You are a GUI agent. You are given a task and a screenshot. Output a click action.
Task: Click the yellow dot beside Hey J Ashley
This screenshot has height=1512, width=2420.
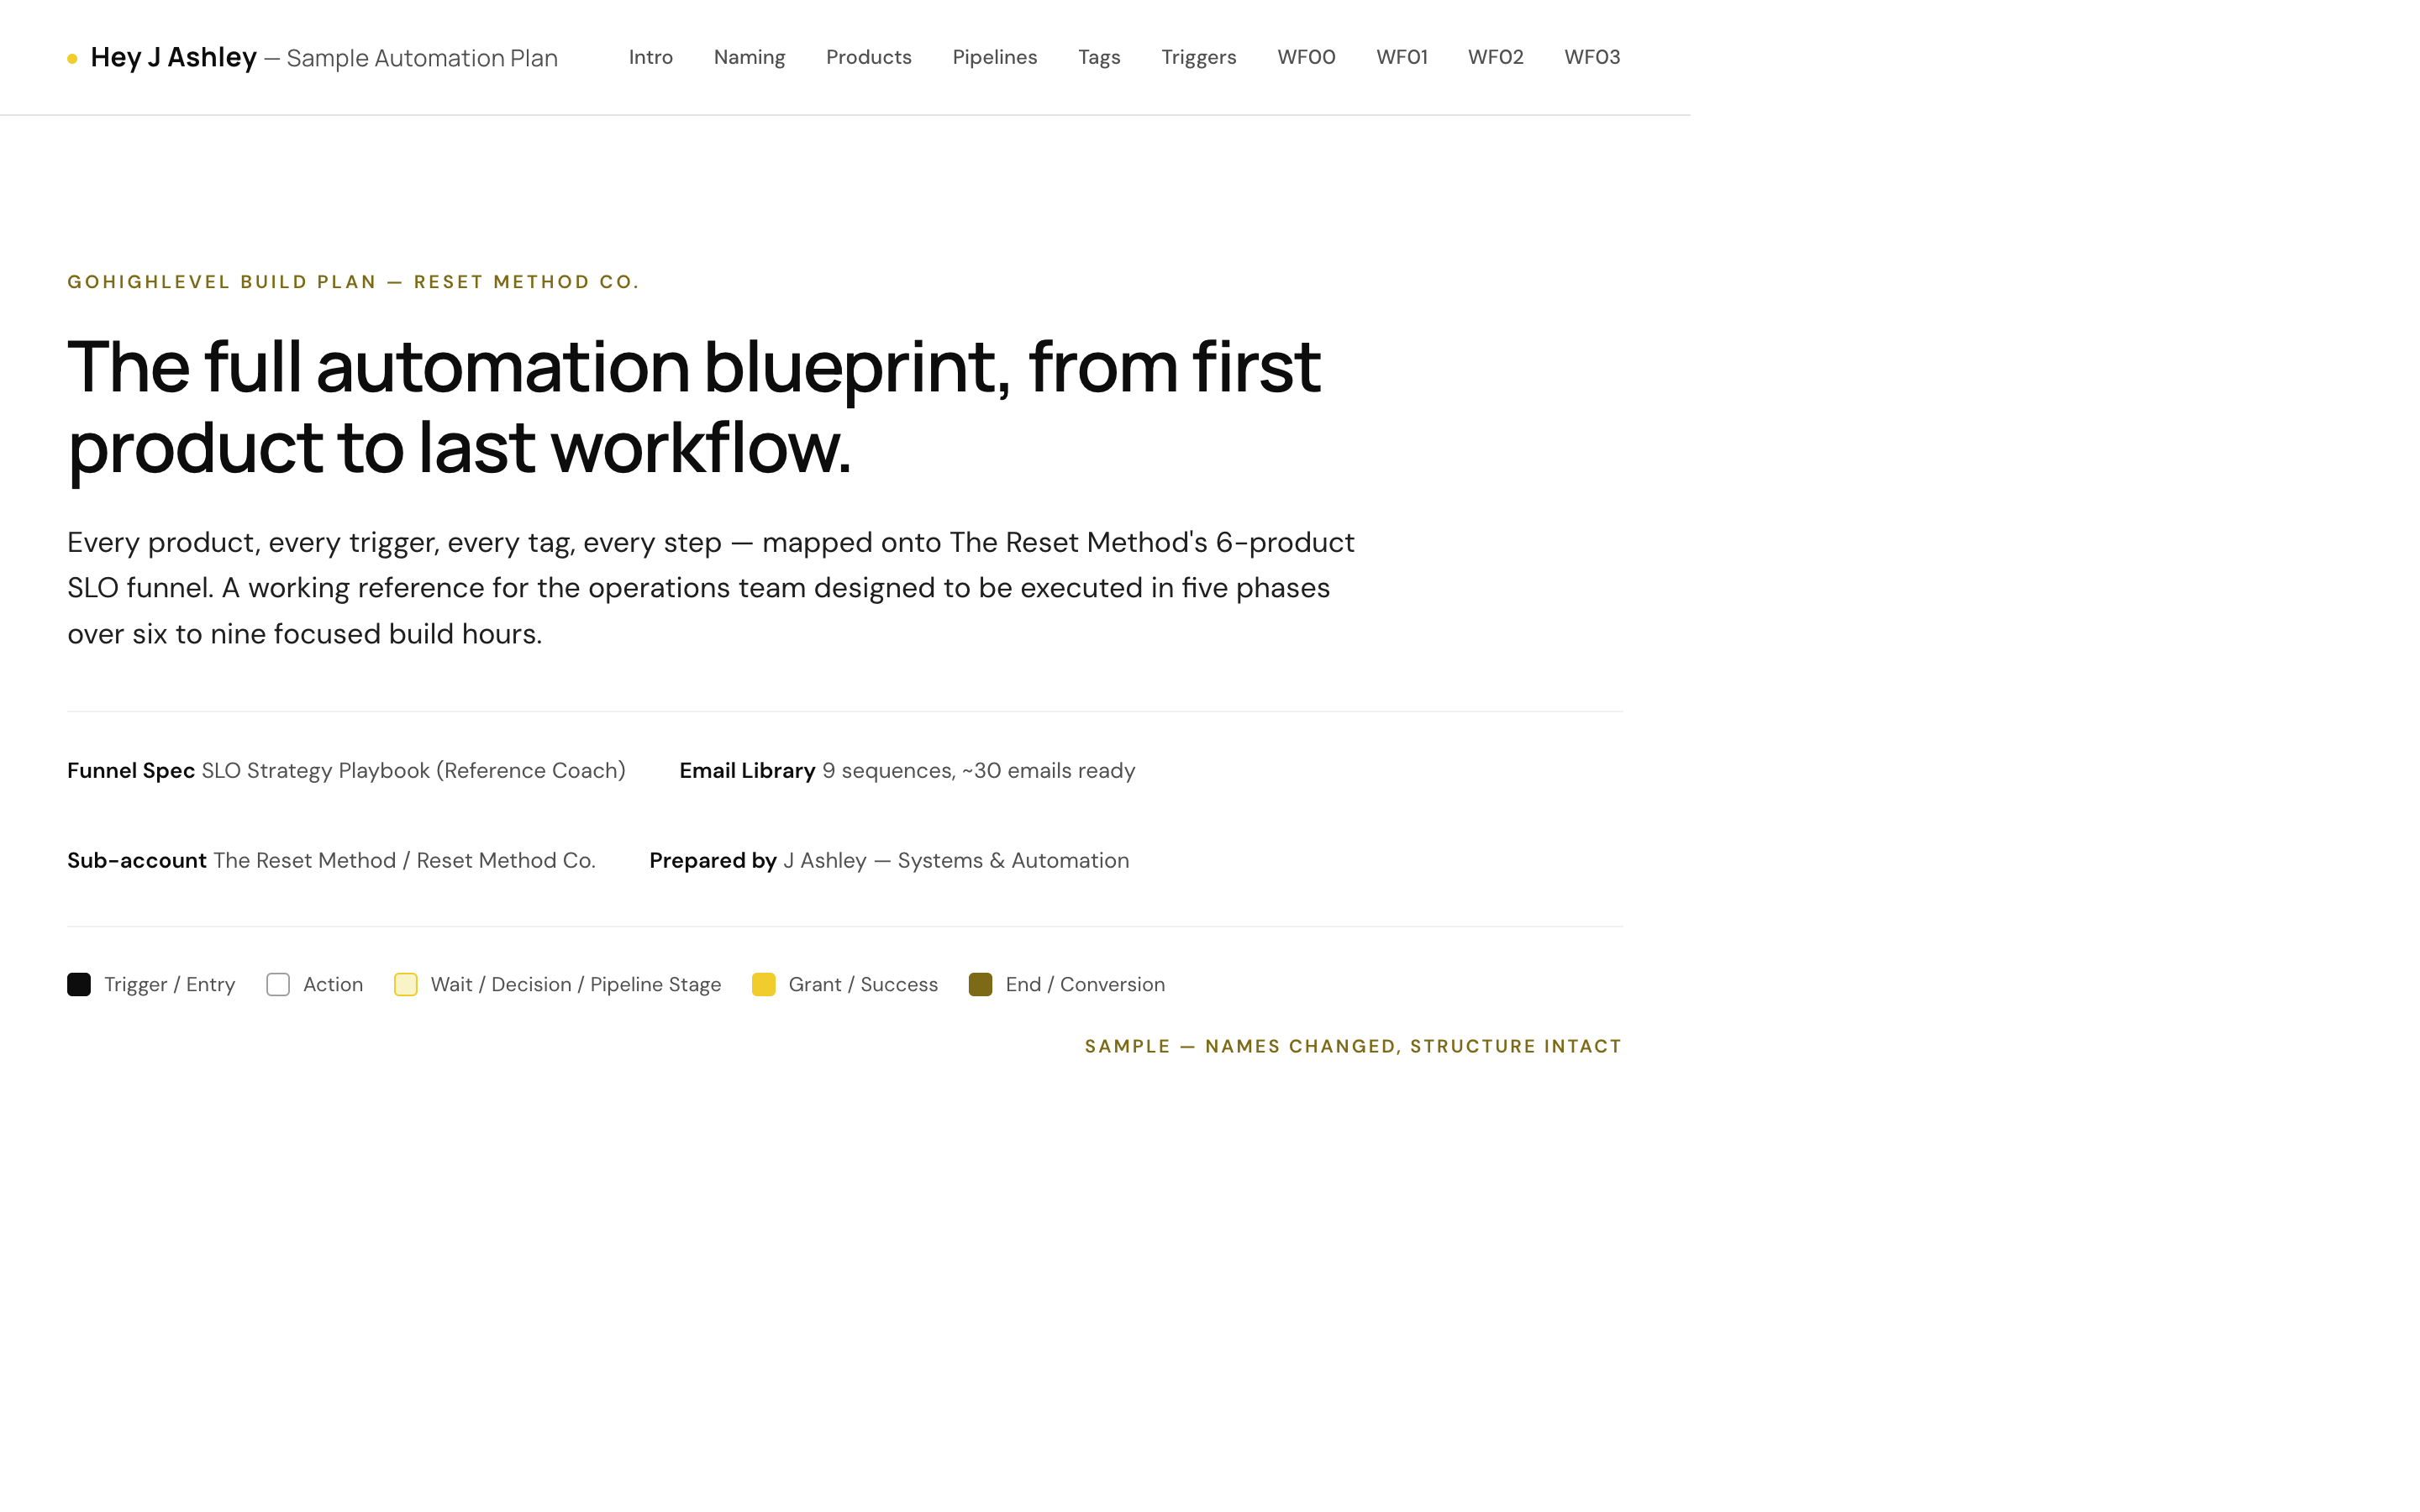(72, 58)
